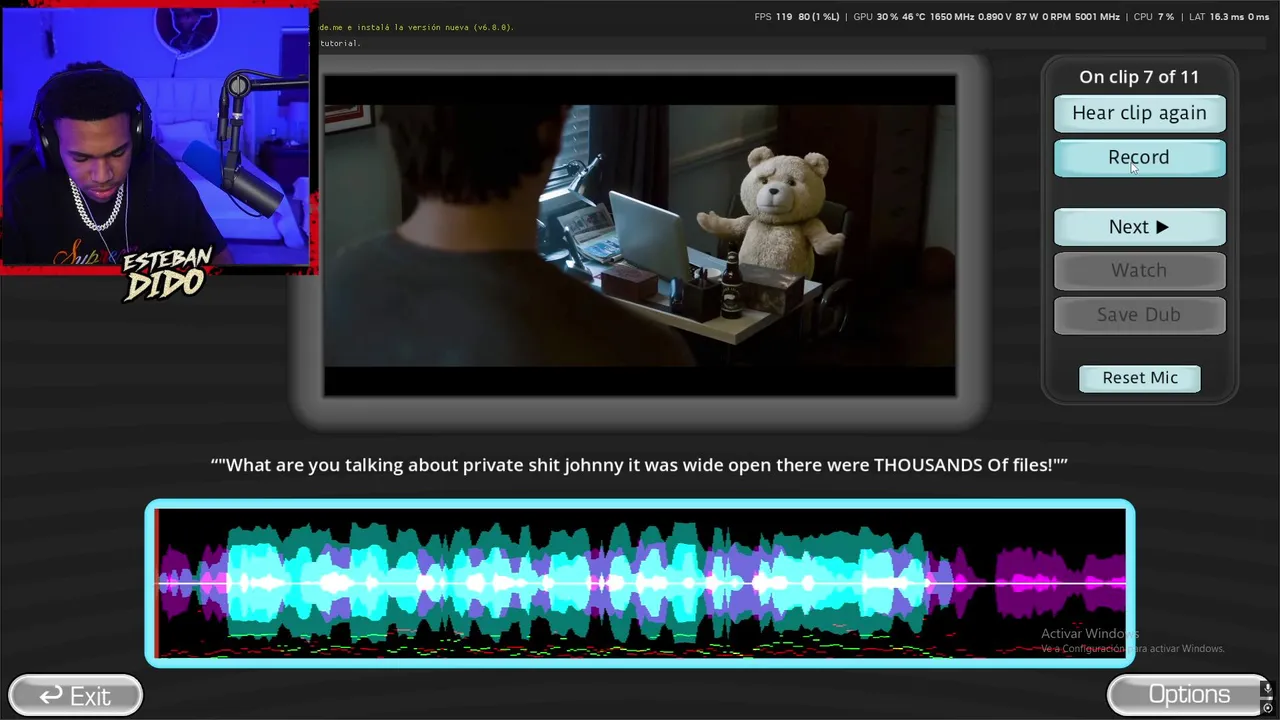This screenshot has height=720, width=1280.
Task: Replay audio with Hear clip again
Action: tap(1139, 113)
